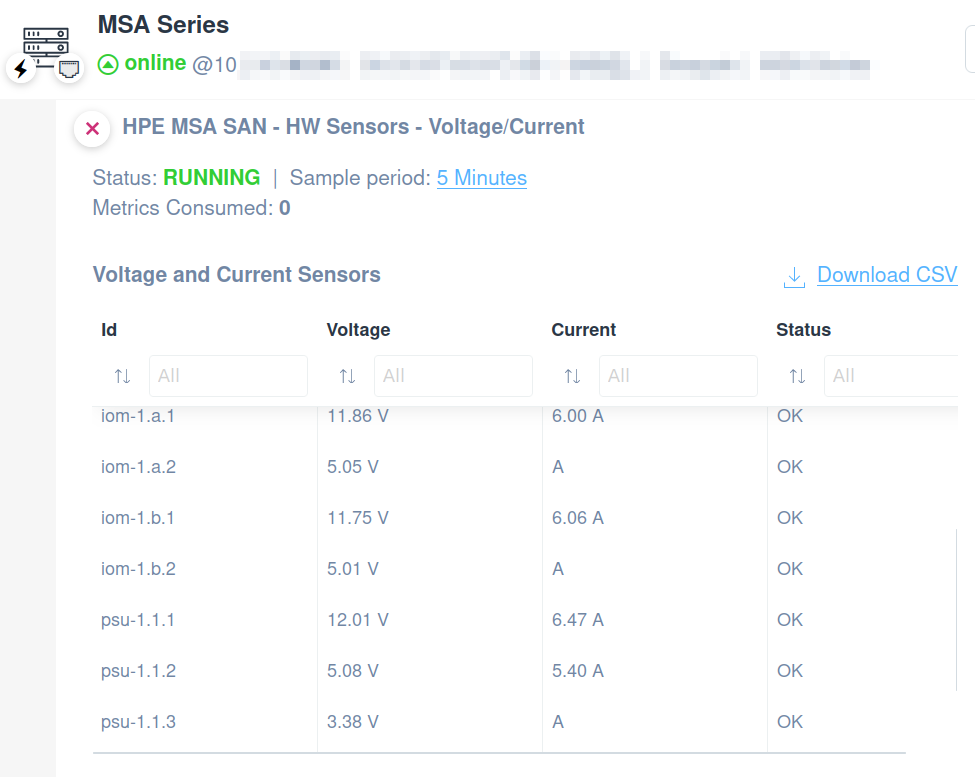Click the Current column header

click(584, 329)
